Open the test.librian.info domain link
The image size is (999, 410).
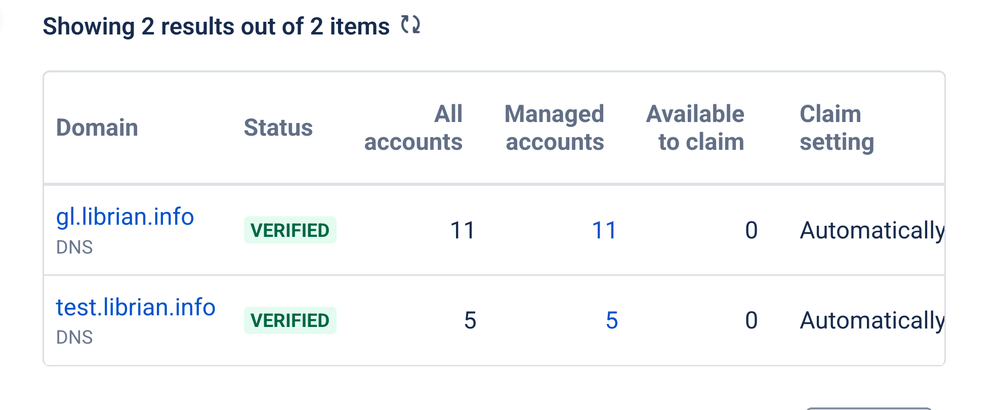pos(136,308)
